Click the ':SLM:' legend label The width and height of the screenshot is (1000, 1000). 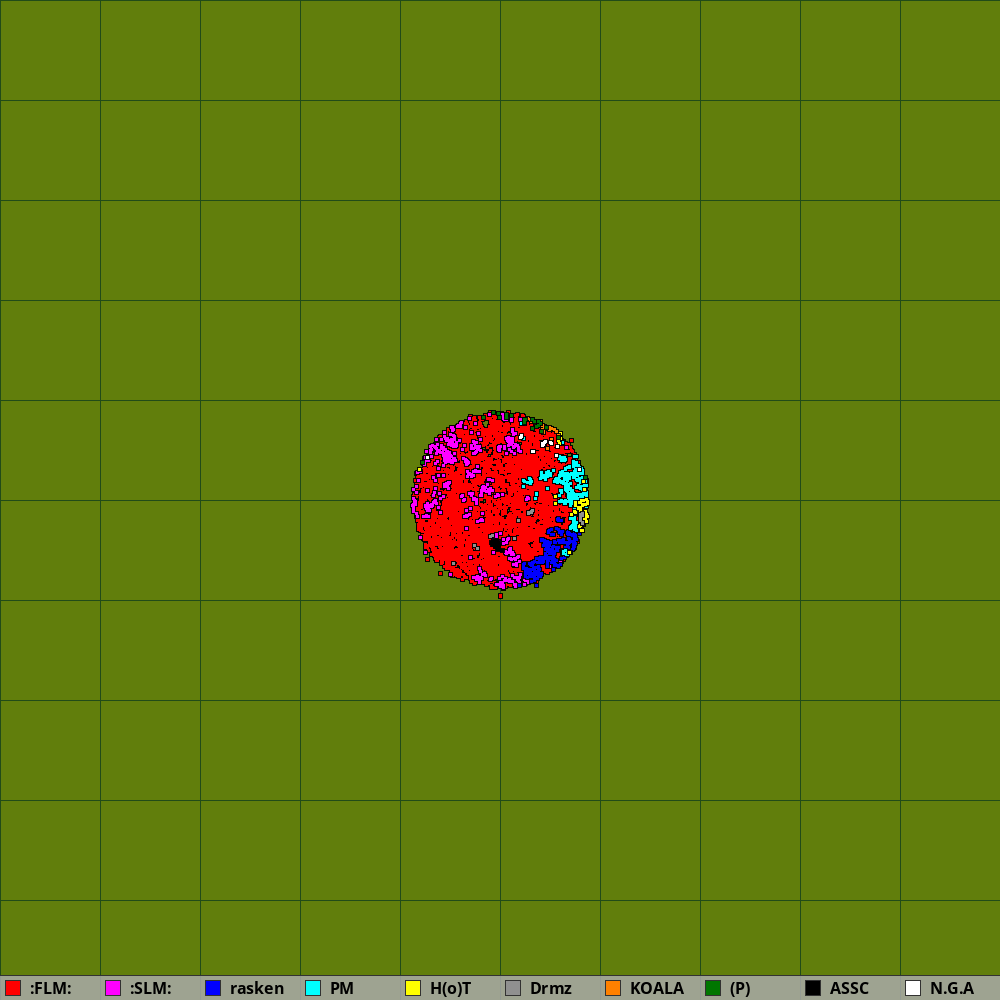pyautogui.click(x=151, y=988)
